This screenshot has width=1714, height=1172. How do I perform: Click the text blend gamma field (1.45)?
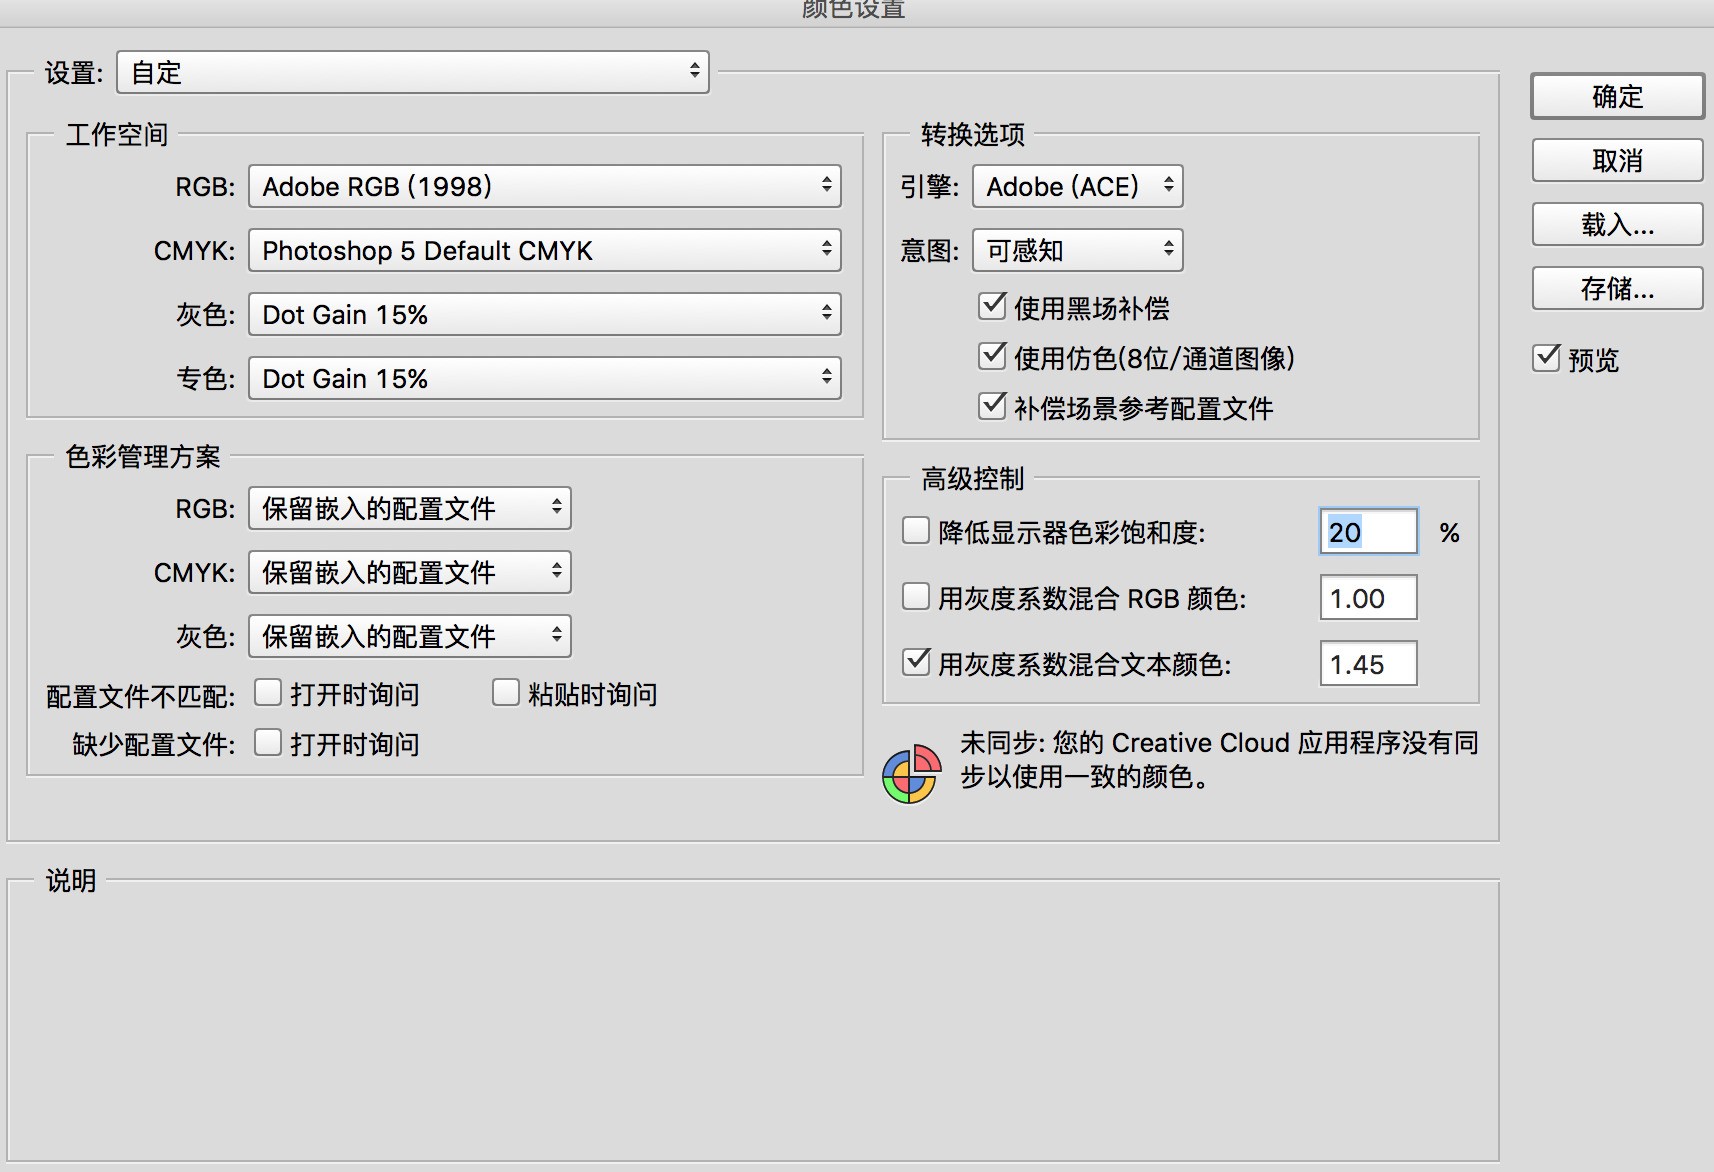(1369, 664)
